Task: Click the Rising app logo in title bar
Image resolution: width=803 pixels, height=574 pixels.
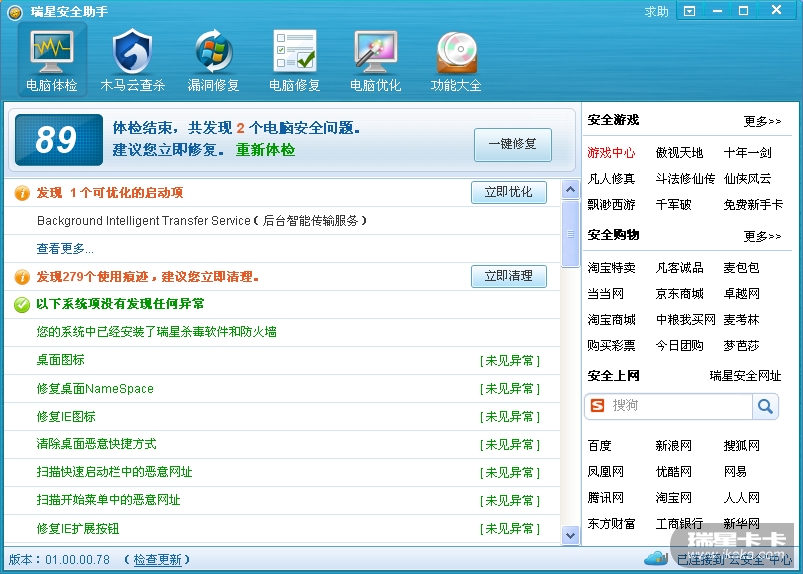Action: (x=15, y=12)
